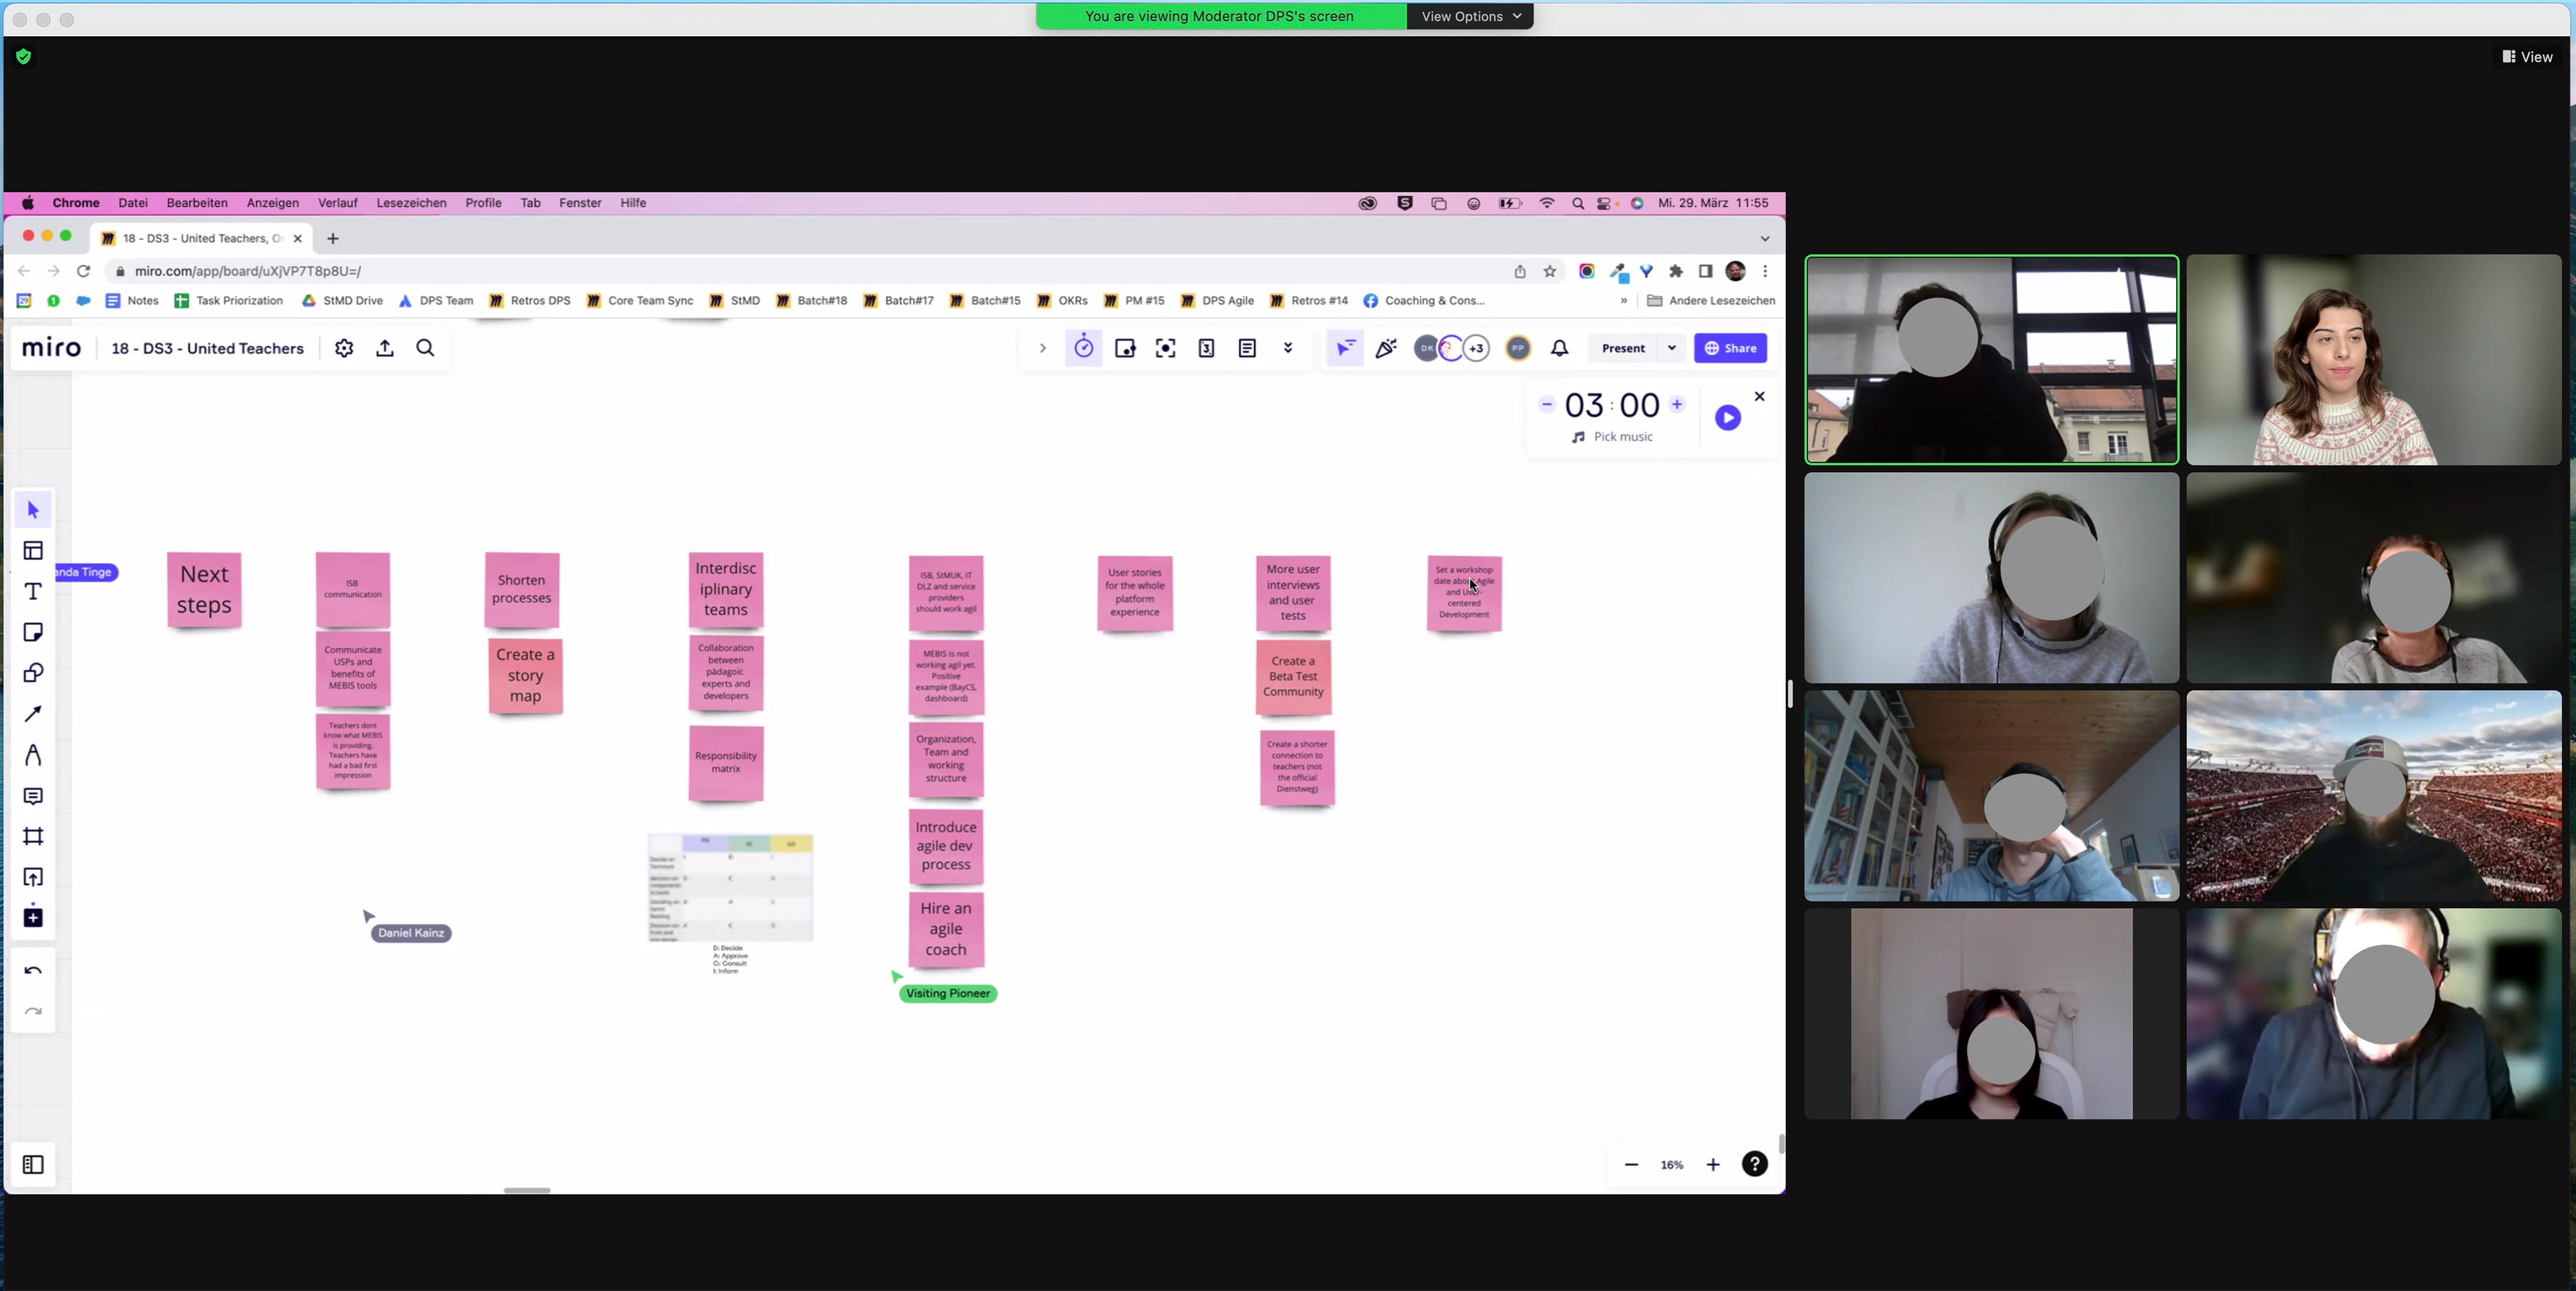Toggle collaborators' cursors visibility
The image size is (2576, 1291).
1345,348
